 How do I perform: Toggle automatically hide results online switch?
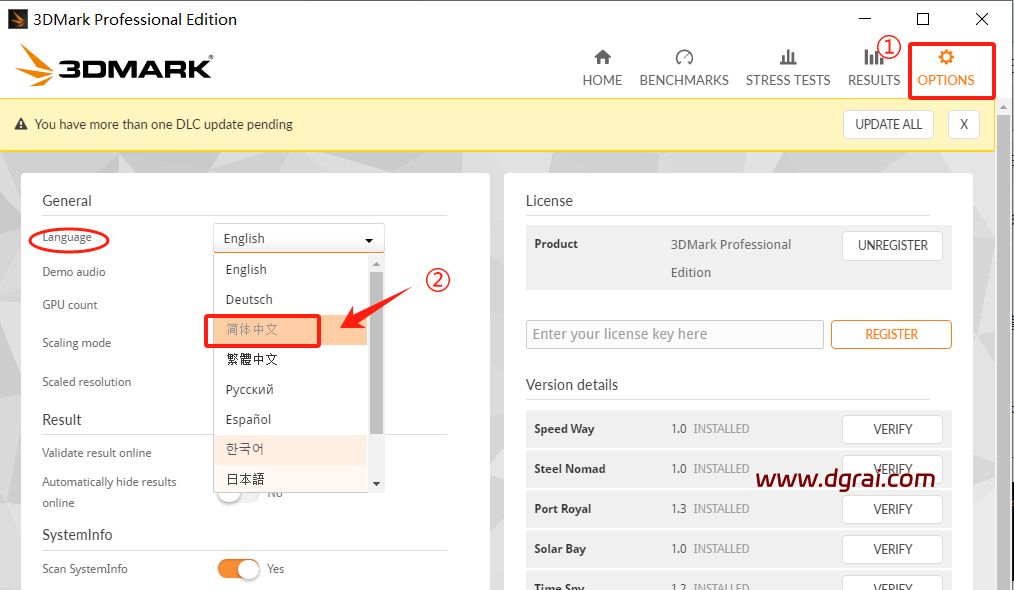click(x=237, y=492)
